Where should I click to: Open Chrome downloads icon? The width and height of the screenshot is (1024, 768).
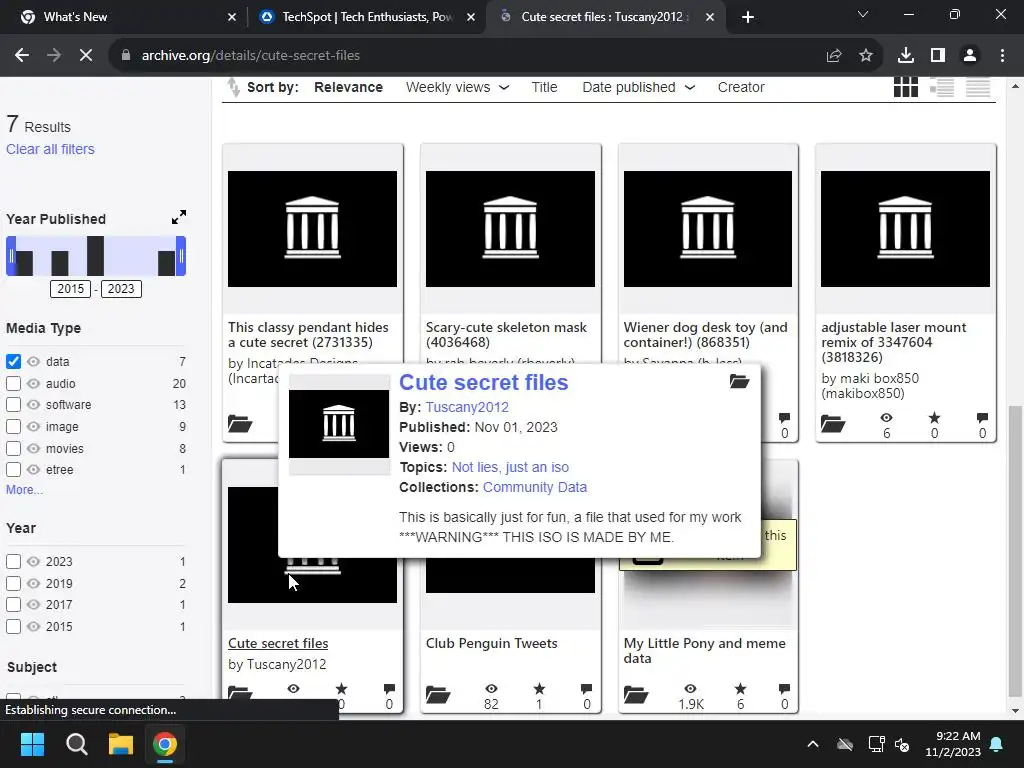pos(906,56)
